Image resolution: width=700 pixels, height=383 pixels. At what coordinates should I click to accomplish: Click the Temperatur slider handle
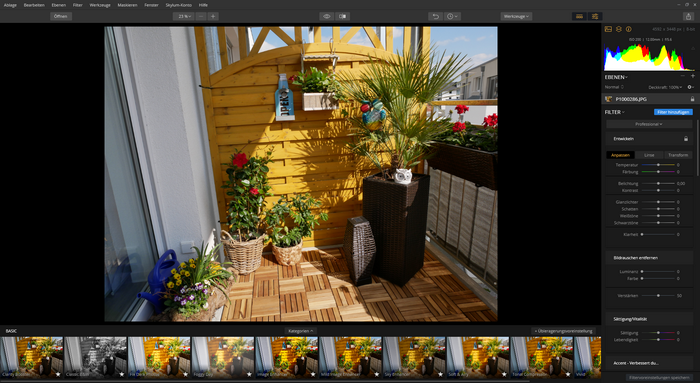pos(658,165)
